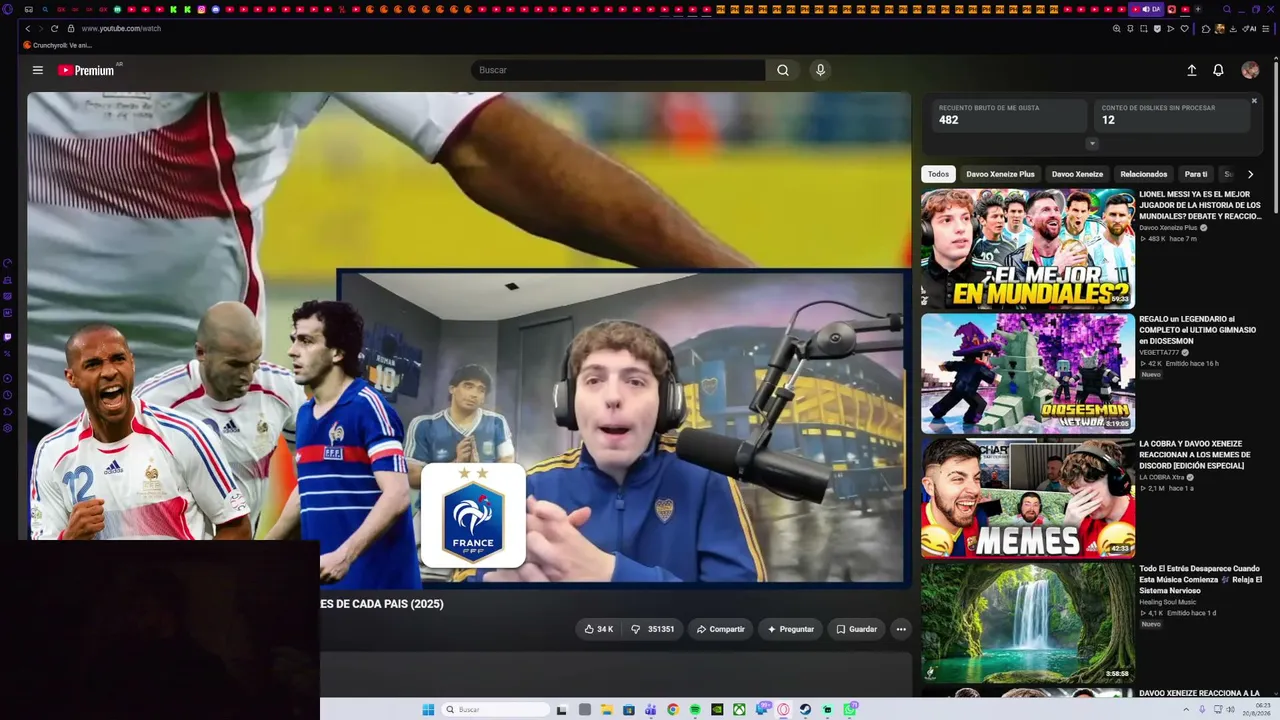Like the video (34 K)
Image resolution: width=1280 pixels, height=720 pixels.
[x=599, y=629]
